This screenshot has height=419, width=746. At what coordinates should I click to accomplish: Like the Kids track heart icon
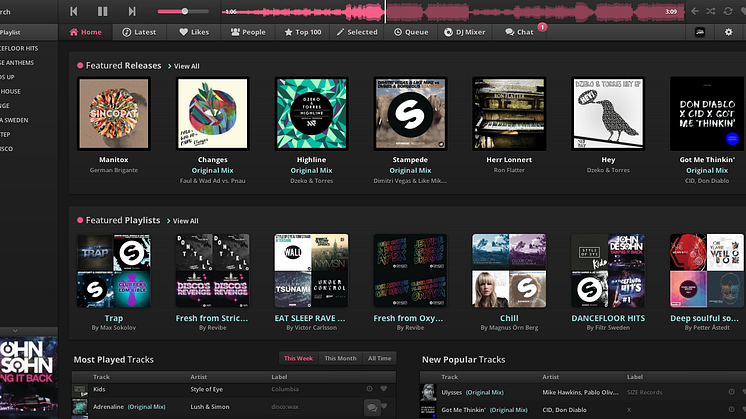point(383,389)
